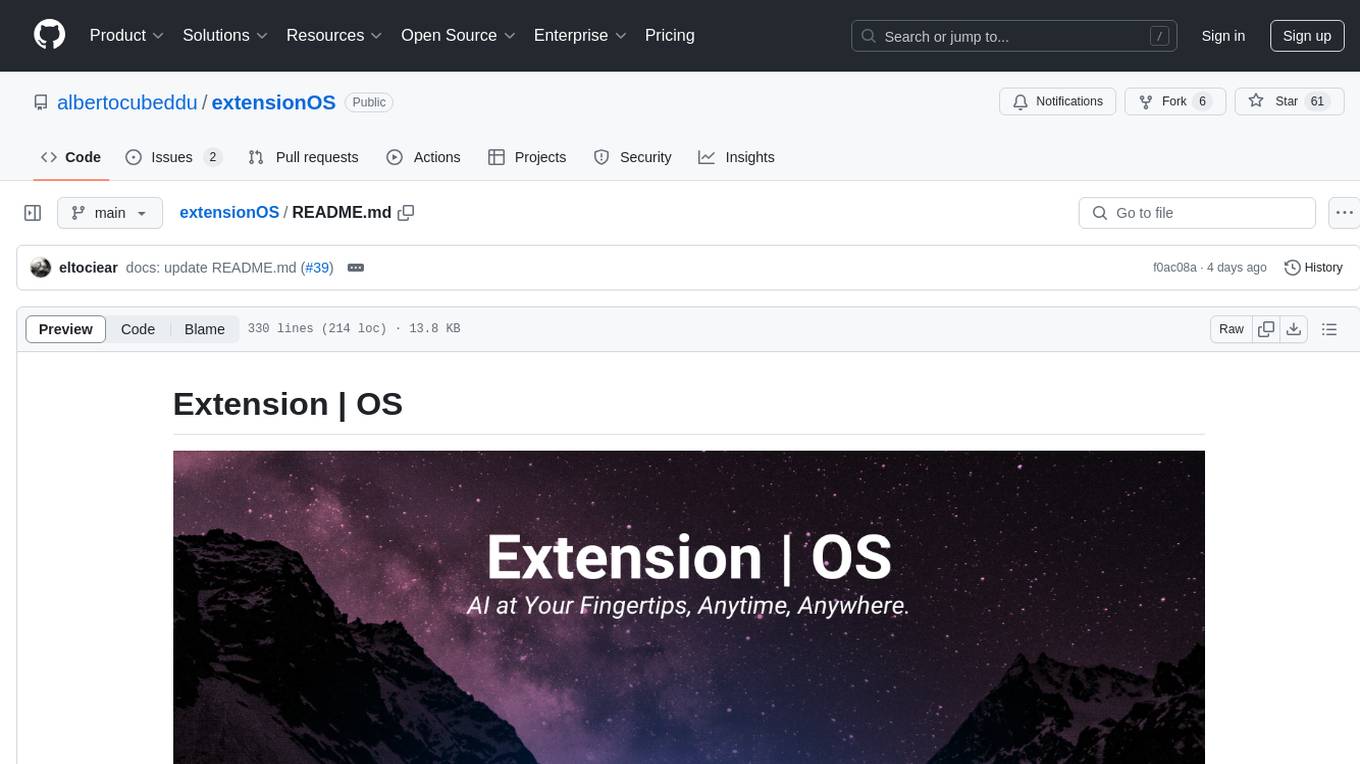Click Sign in link
This screenshot has height=764, width=1360.
click(1223, 36)
